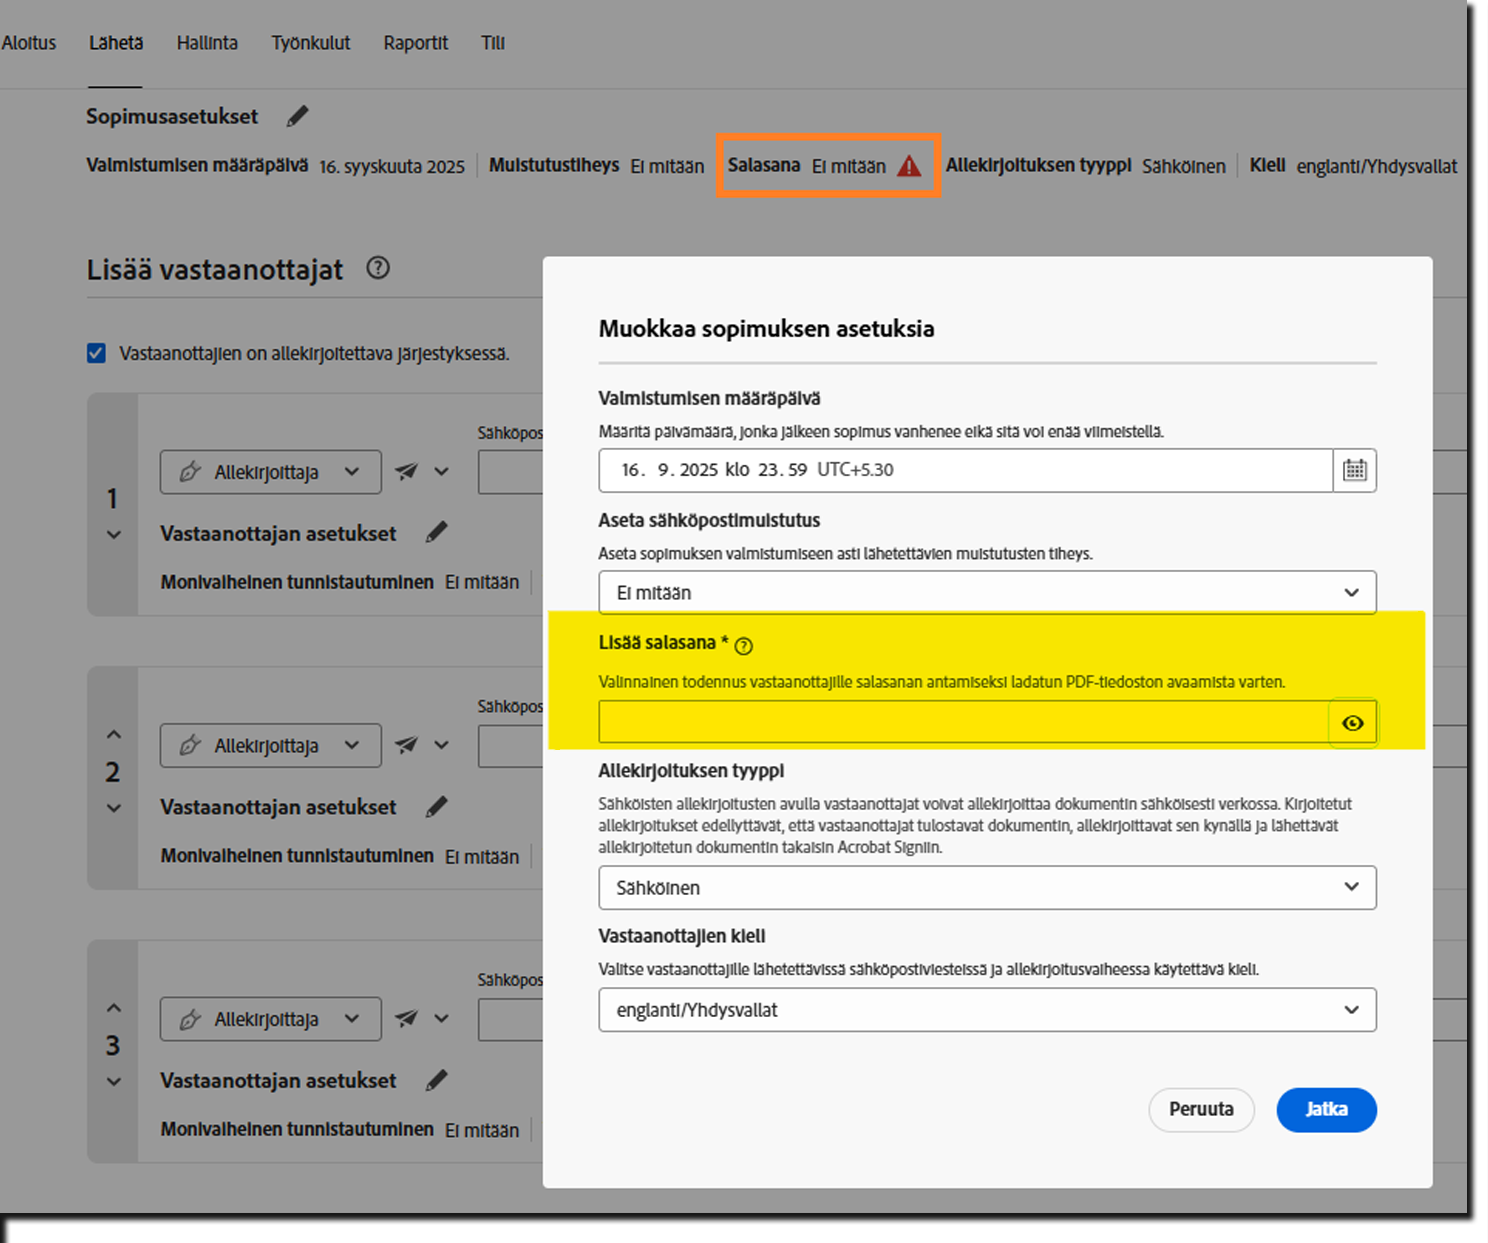Click the pencil beside recipient 1 Vastaanottajan asetukset
This screenshot has width=1488, height=1243.
click(436, 532)
